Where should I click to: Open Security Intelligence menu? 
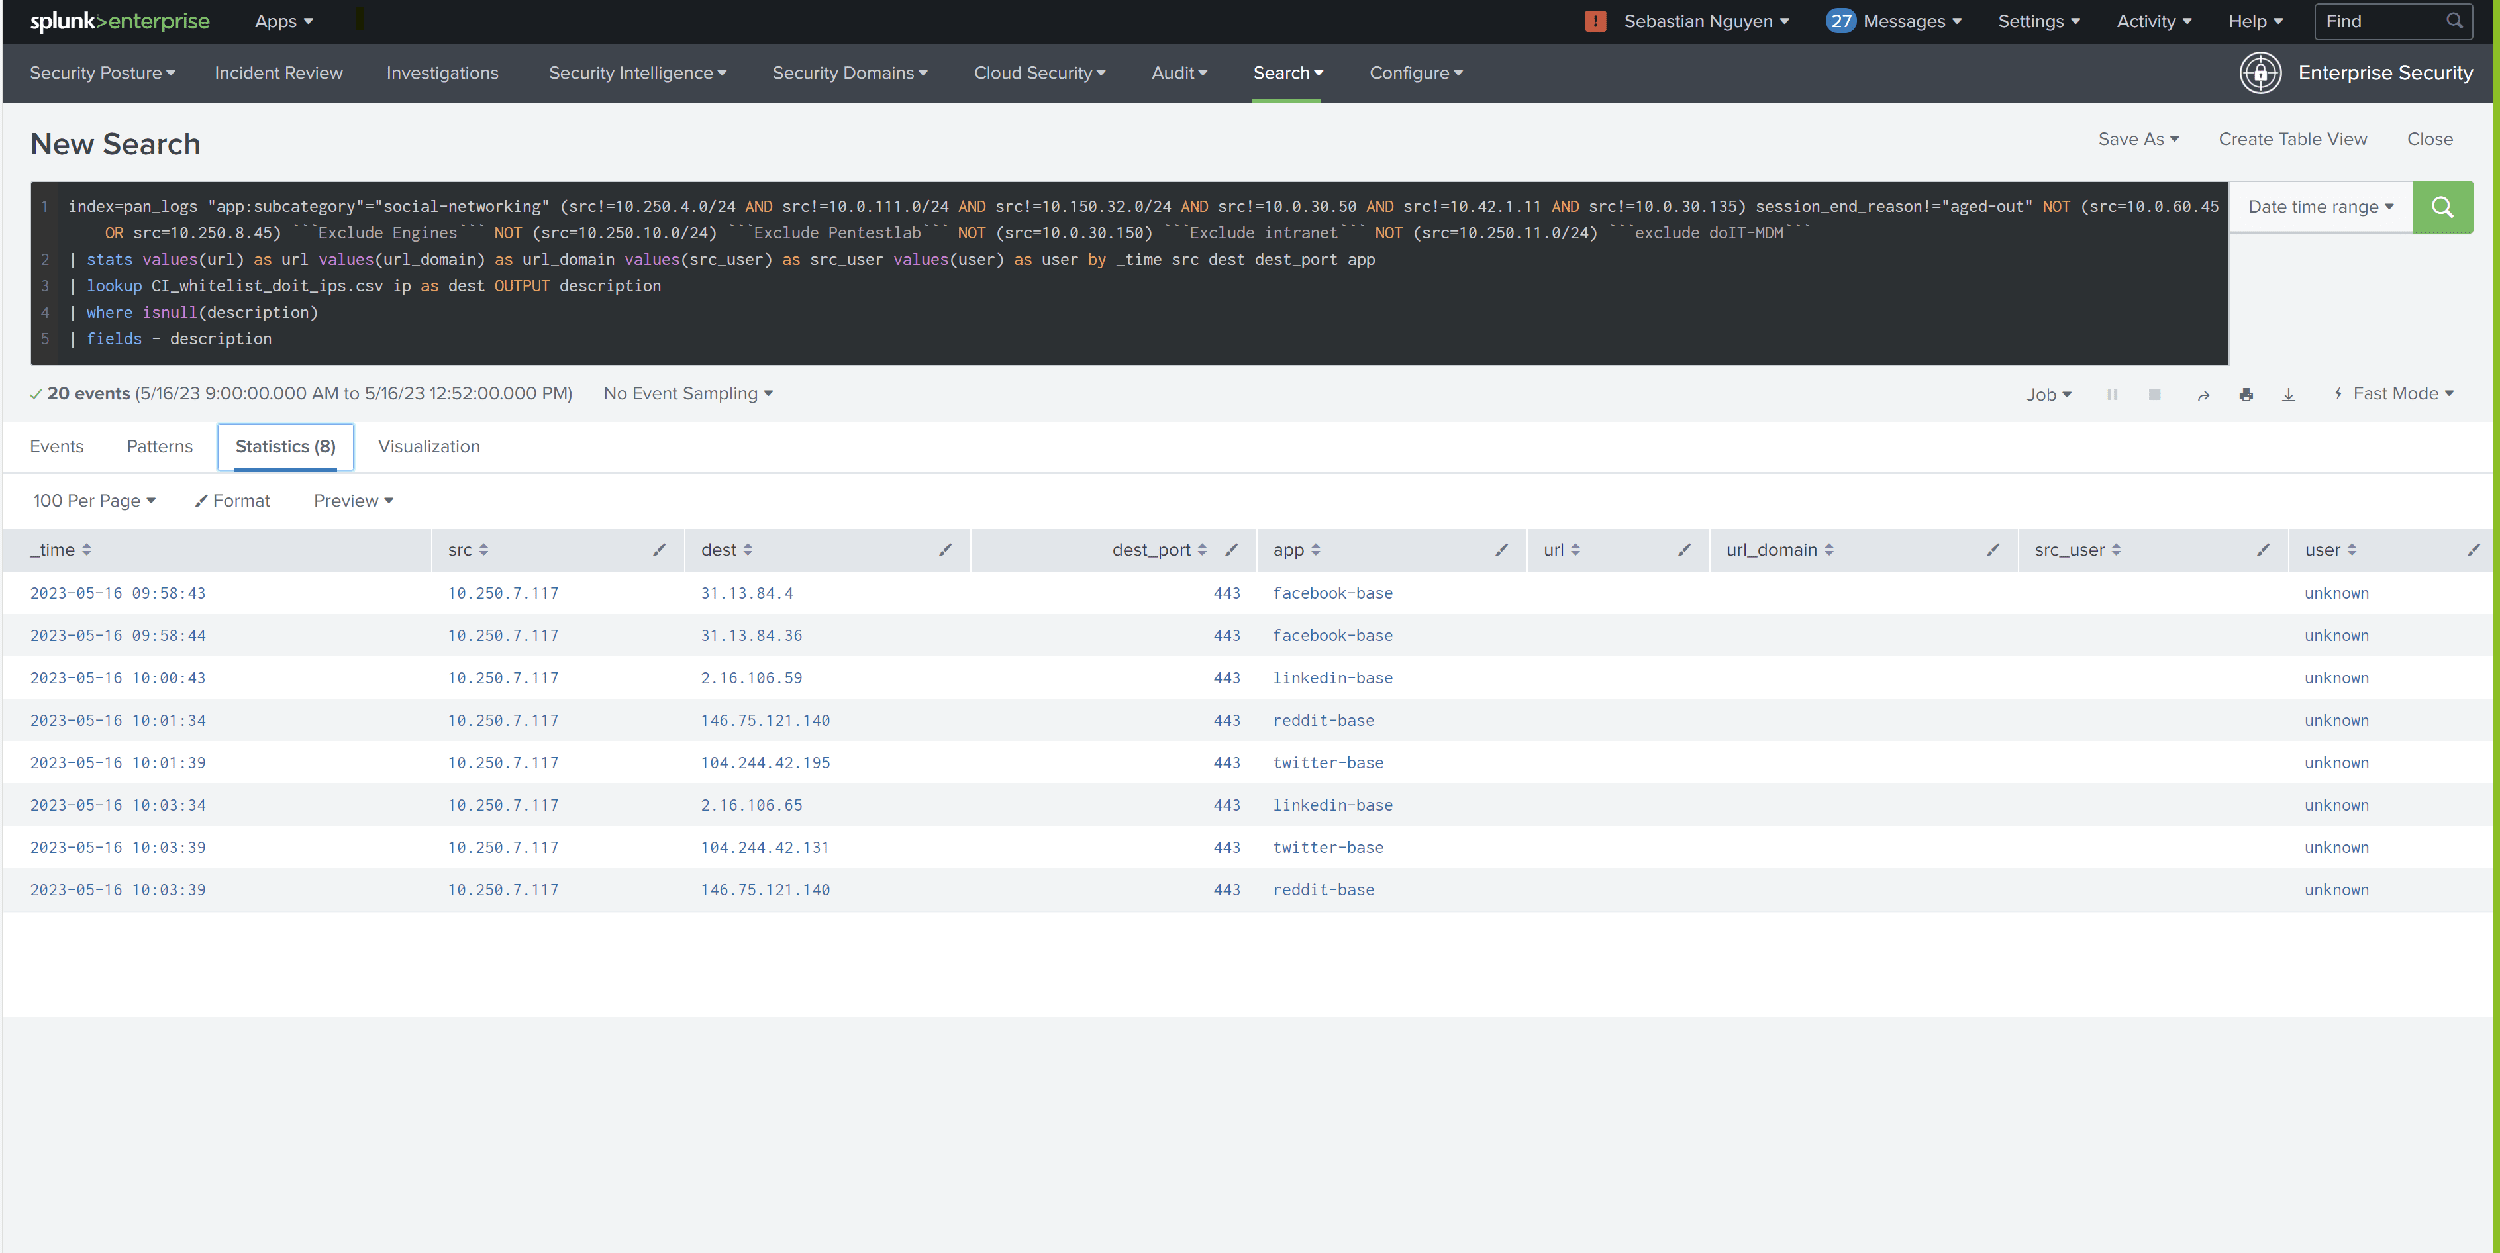tap(637, 73)
